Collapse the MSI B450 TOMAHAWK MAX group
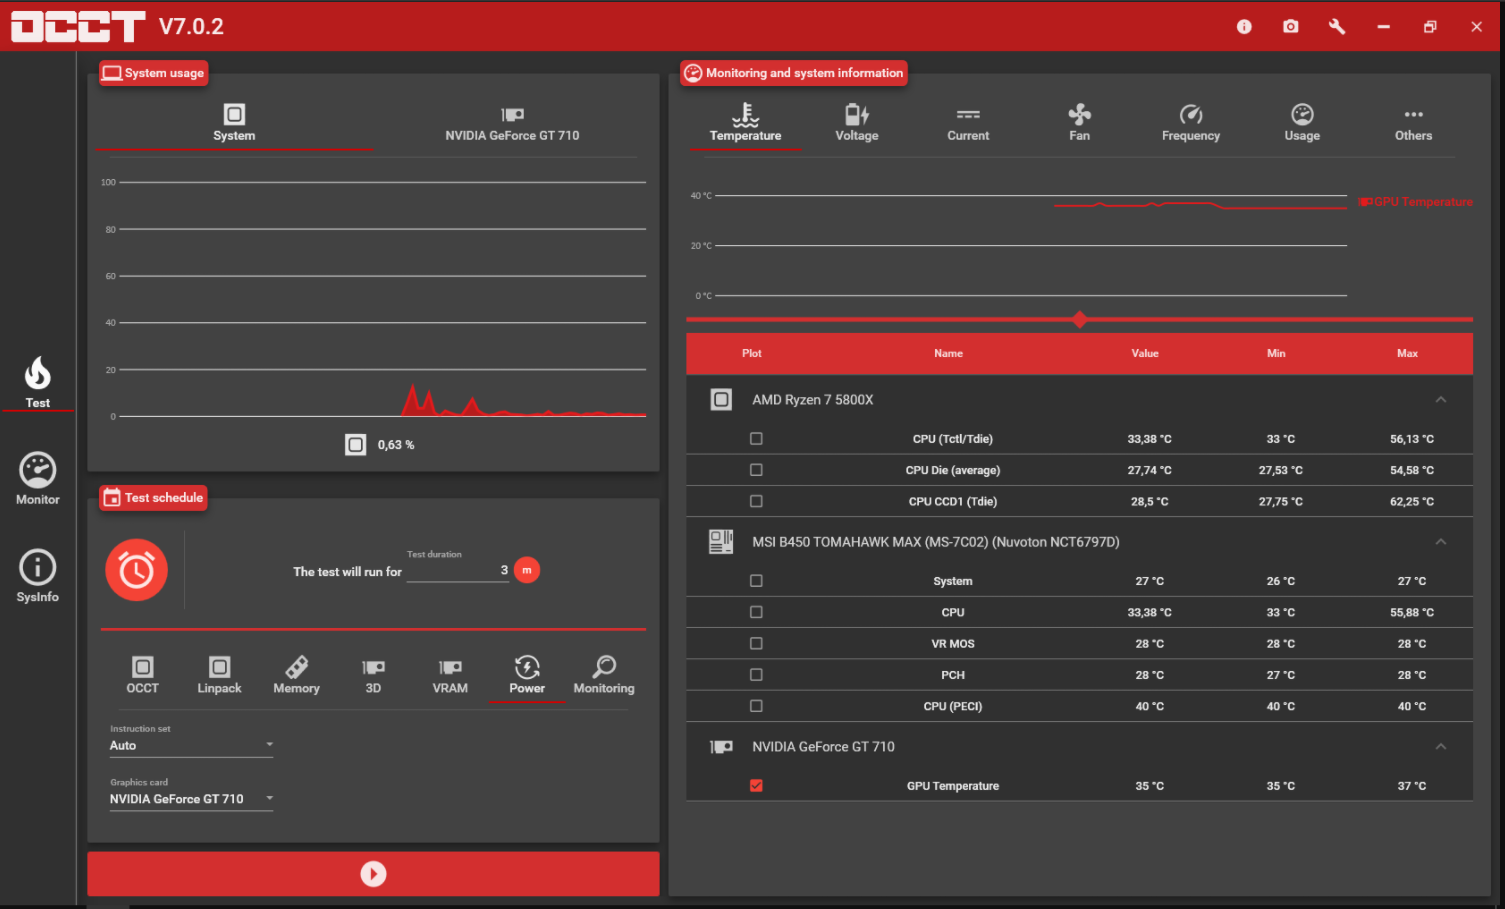The width and height of the screenshot is (1505, 909). (1441, 542)
